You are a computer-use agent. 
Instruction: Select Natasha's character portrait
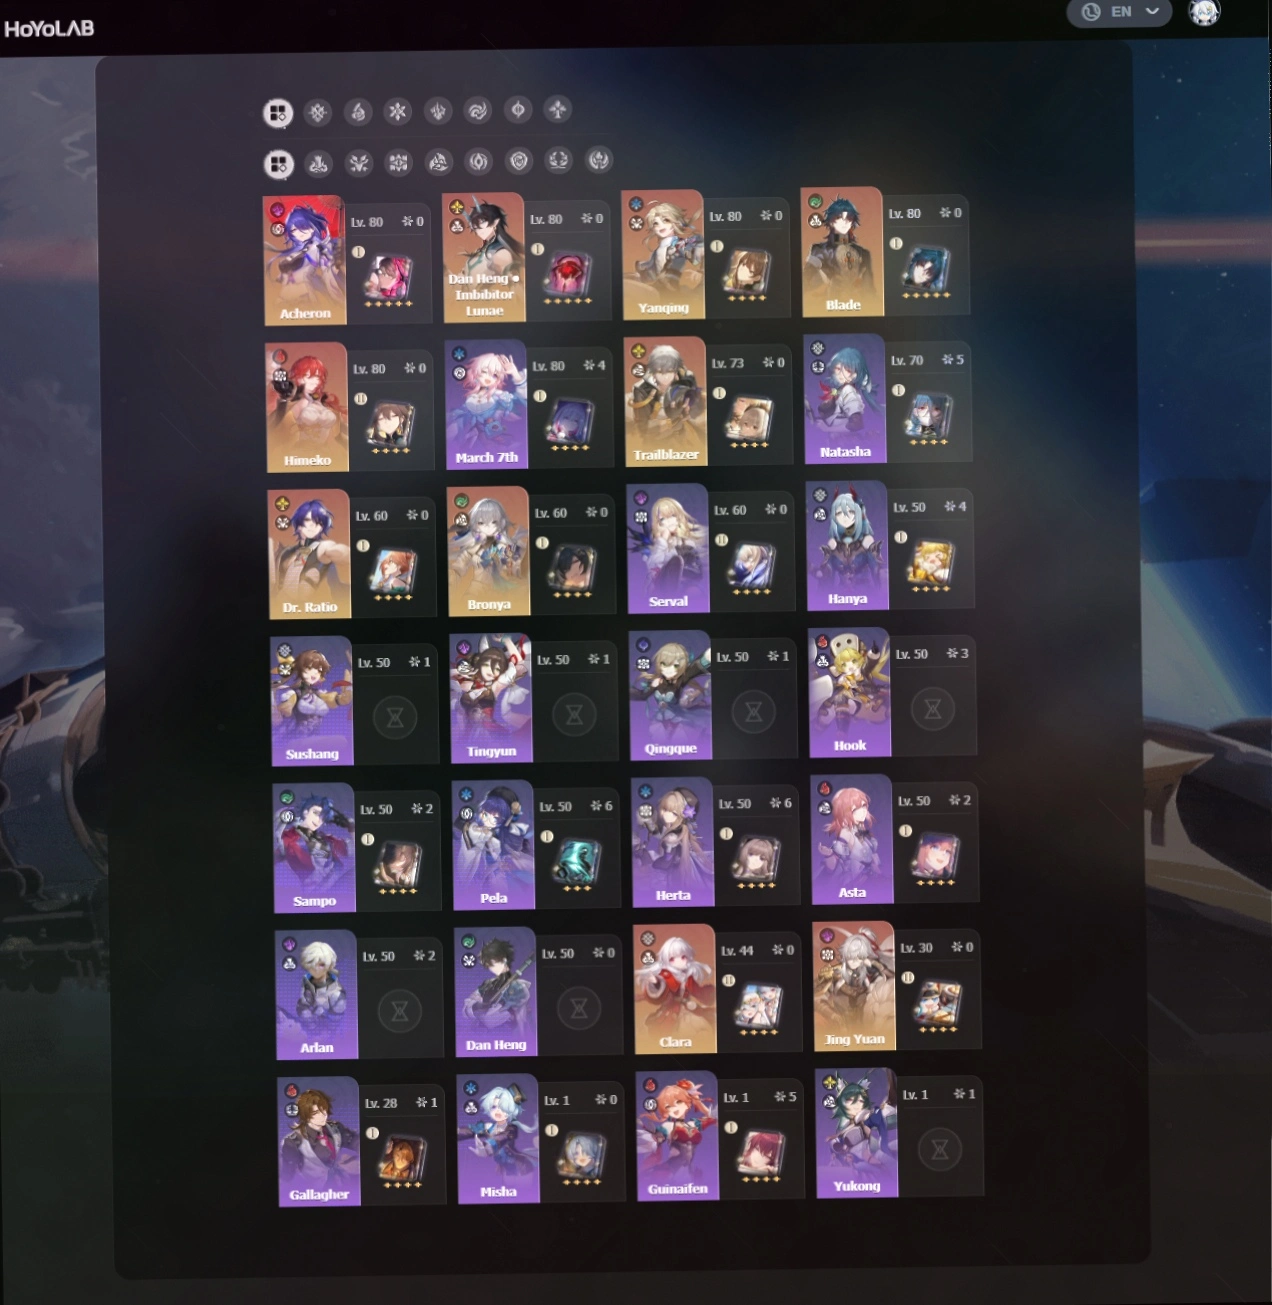pyautogui.click(x=845, y=398)
